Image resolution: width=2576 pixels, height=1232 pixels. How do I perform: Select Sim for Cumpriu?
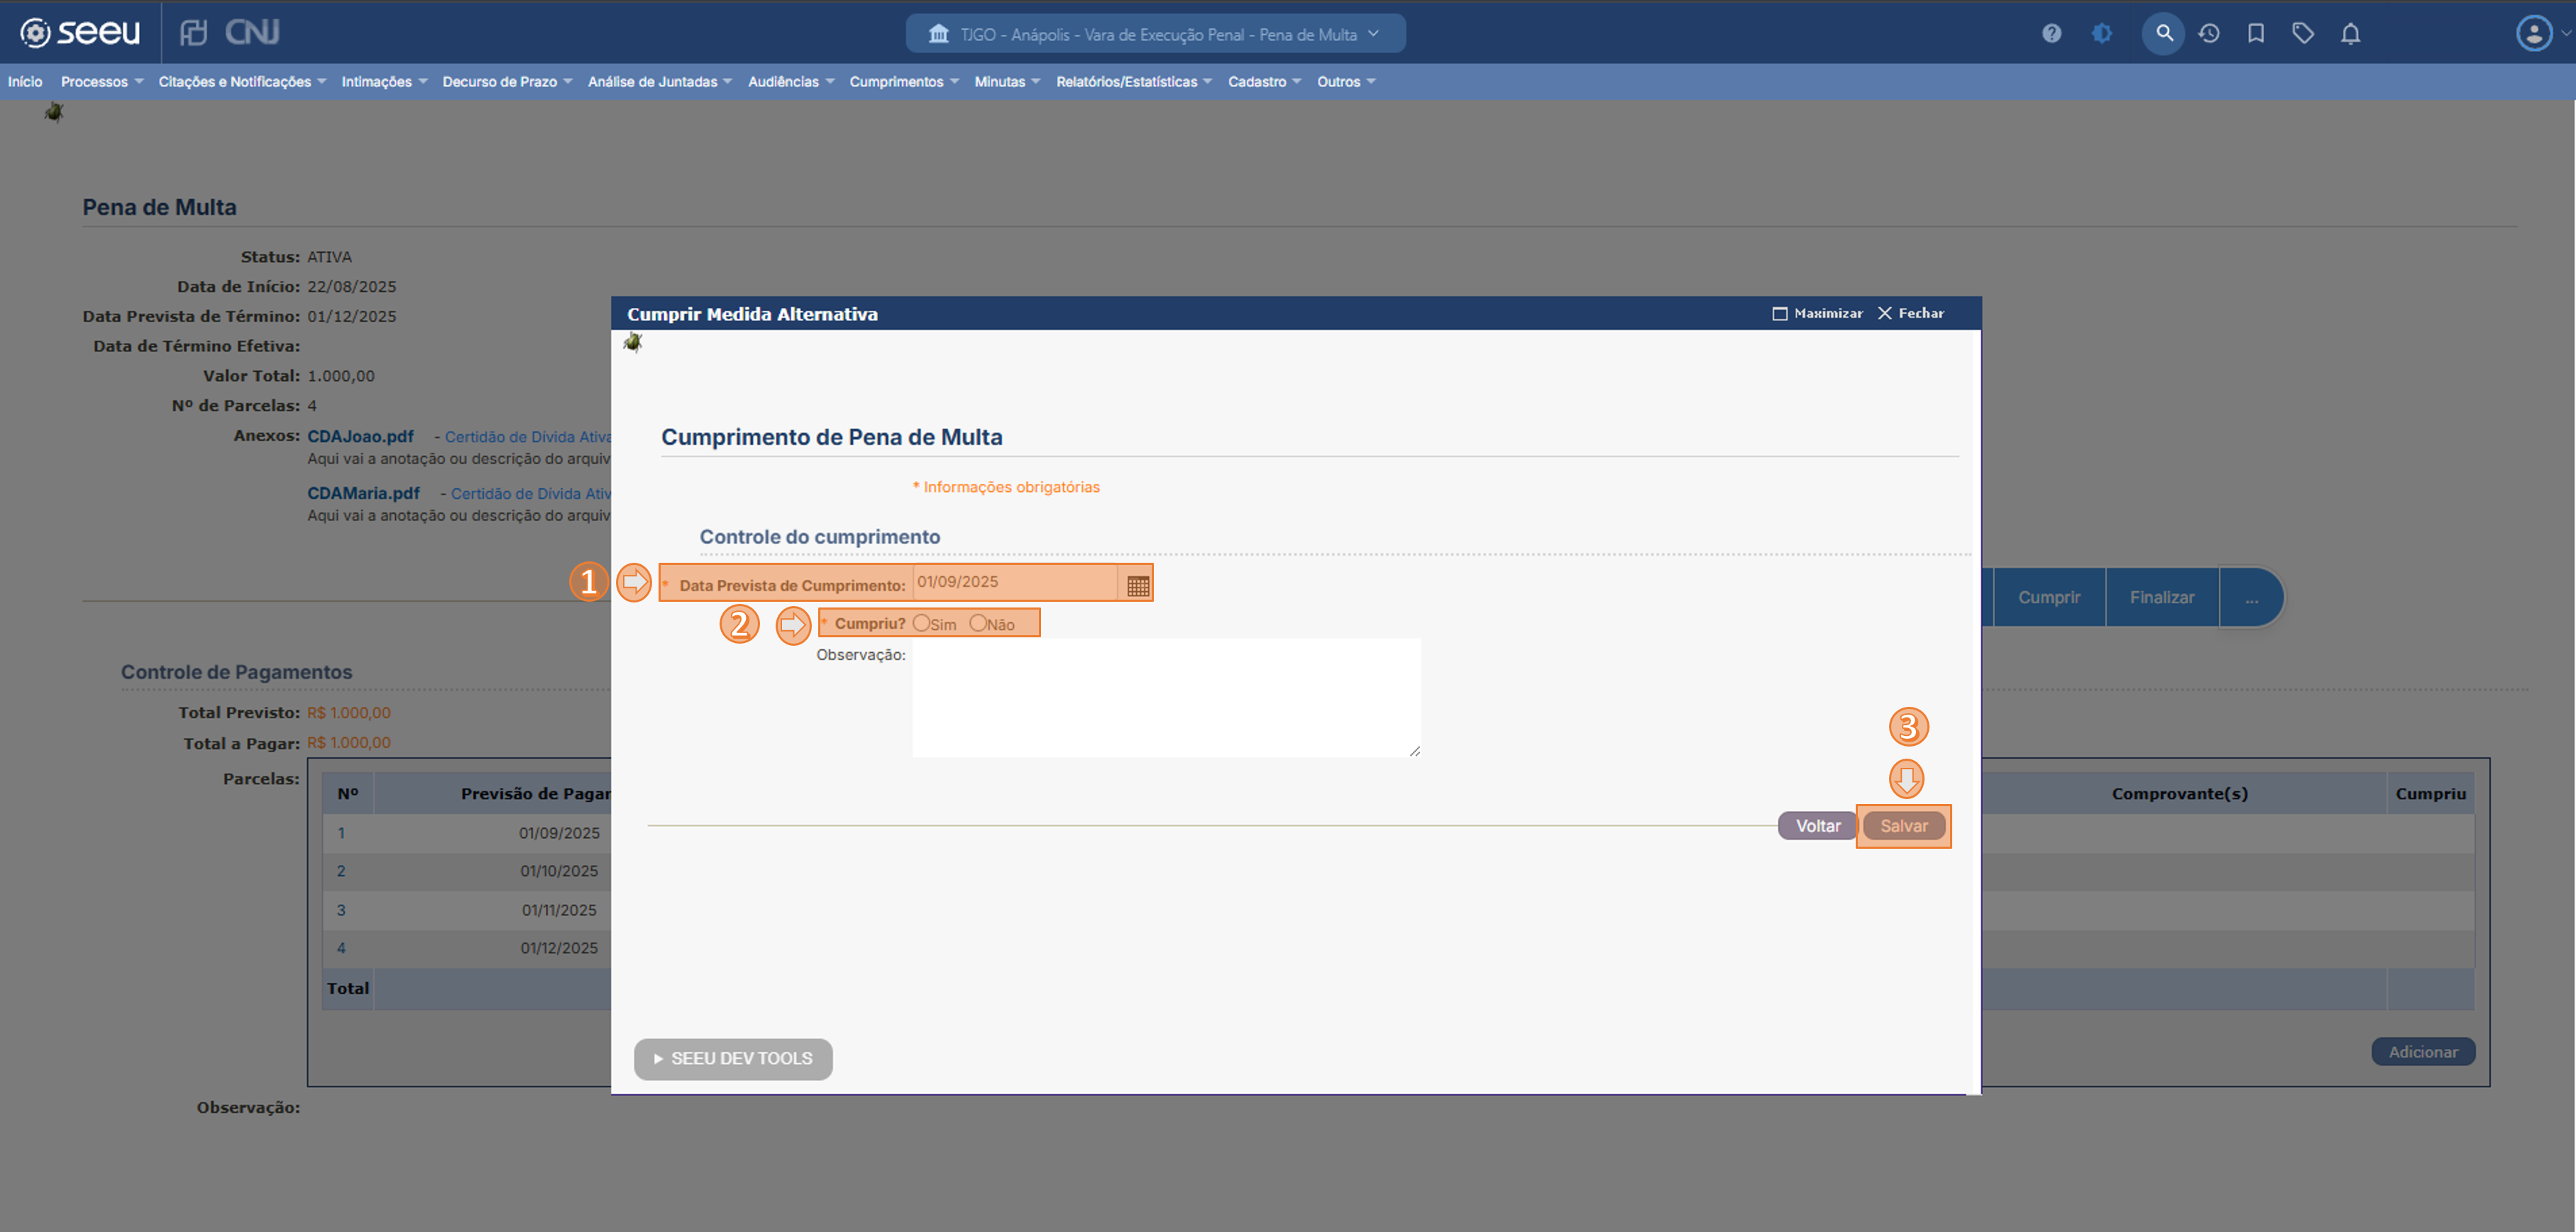[921, 623]
